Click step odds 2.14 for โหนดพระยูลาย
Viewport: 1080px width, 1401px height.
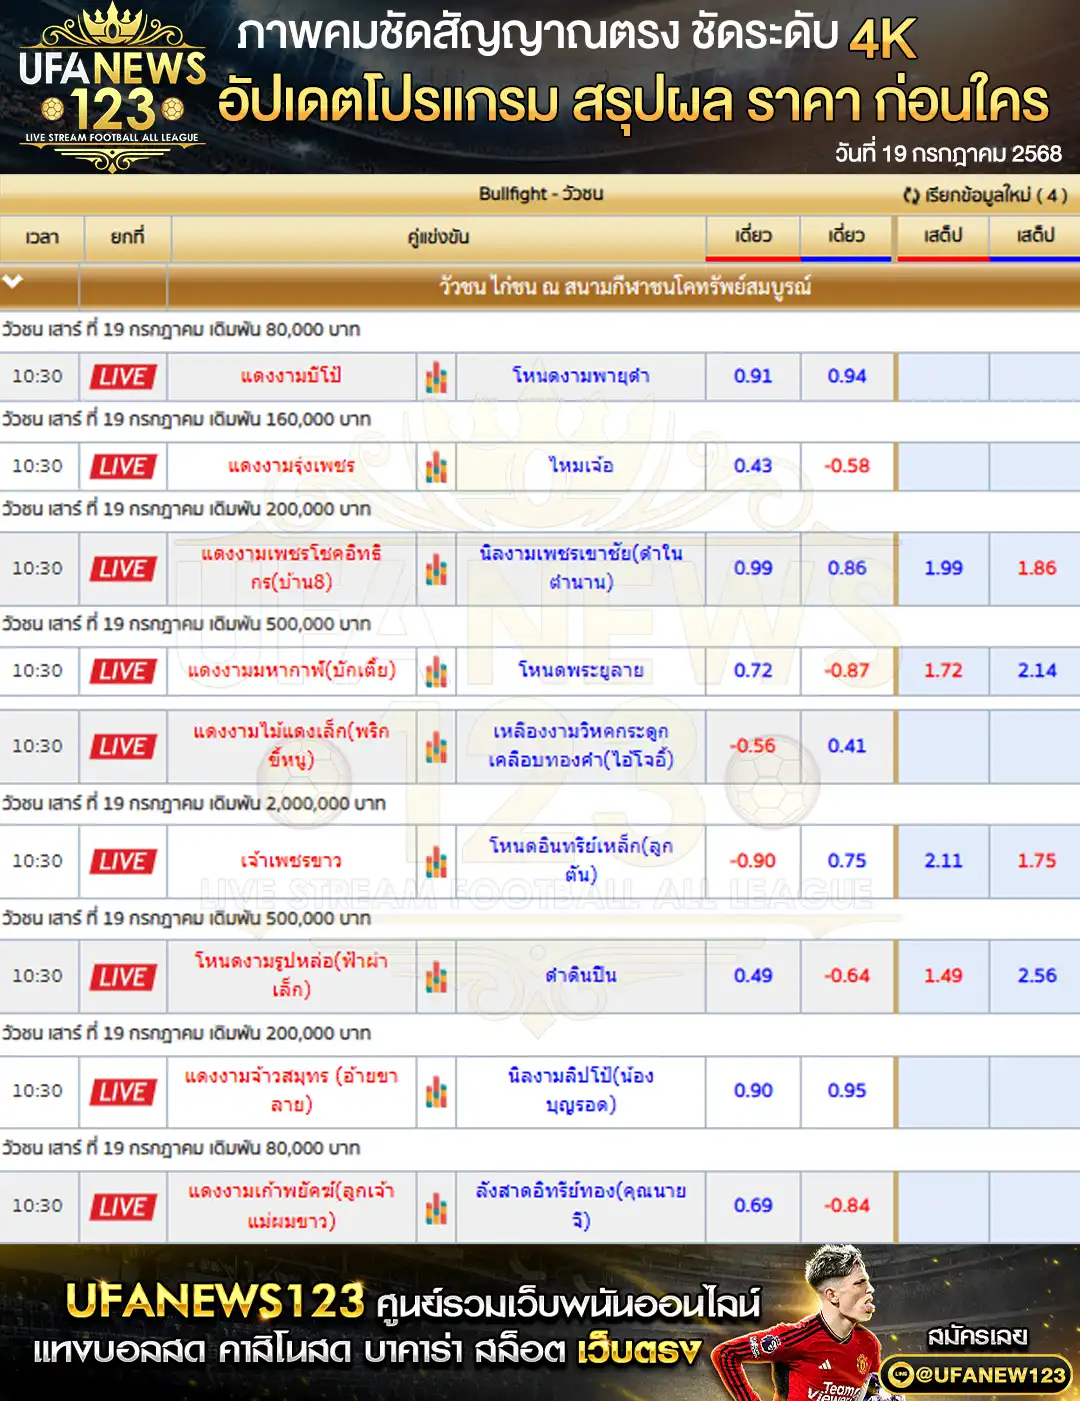1036,670
